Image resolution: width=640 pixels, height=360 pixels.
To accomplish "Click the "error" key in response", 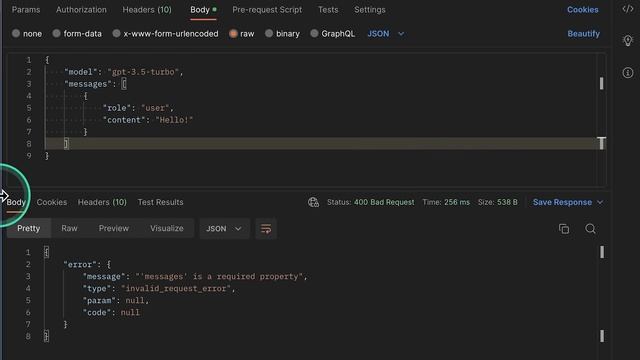I will 80,264.
